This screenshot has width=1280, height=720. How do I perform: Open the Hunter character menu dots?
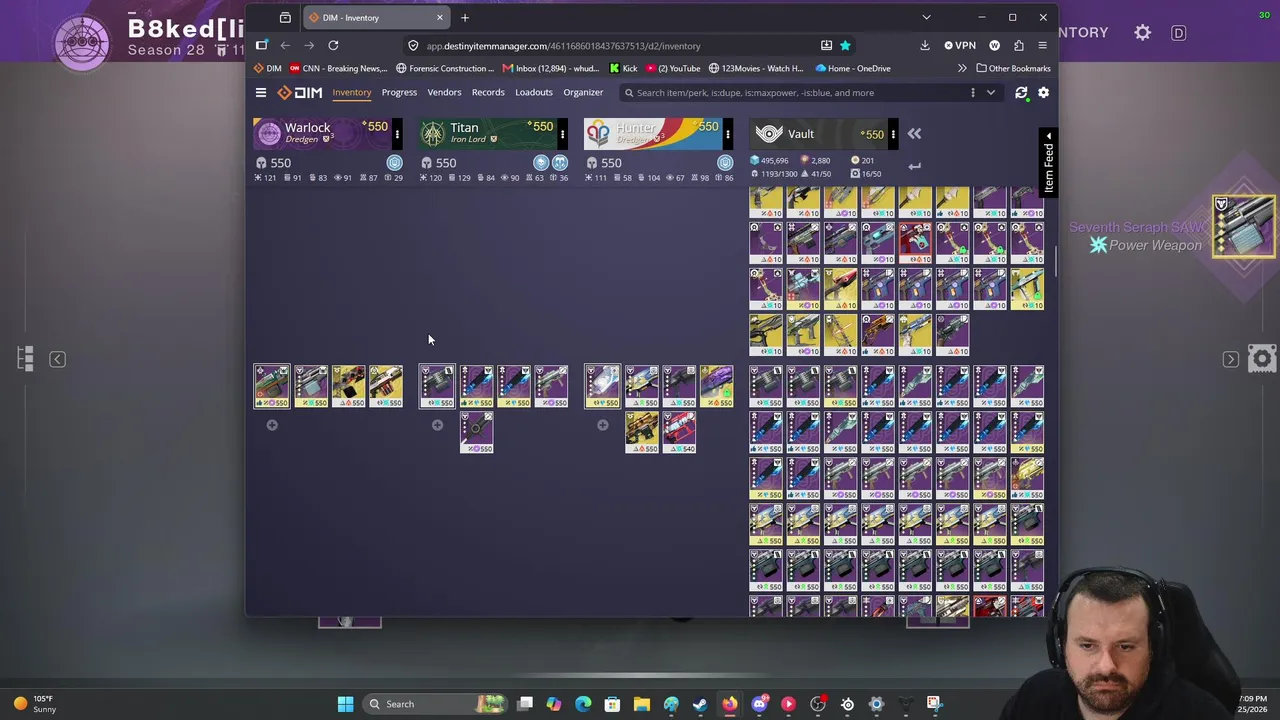728,134
